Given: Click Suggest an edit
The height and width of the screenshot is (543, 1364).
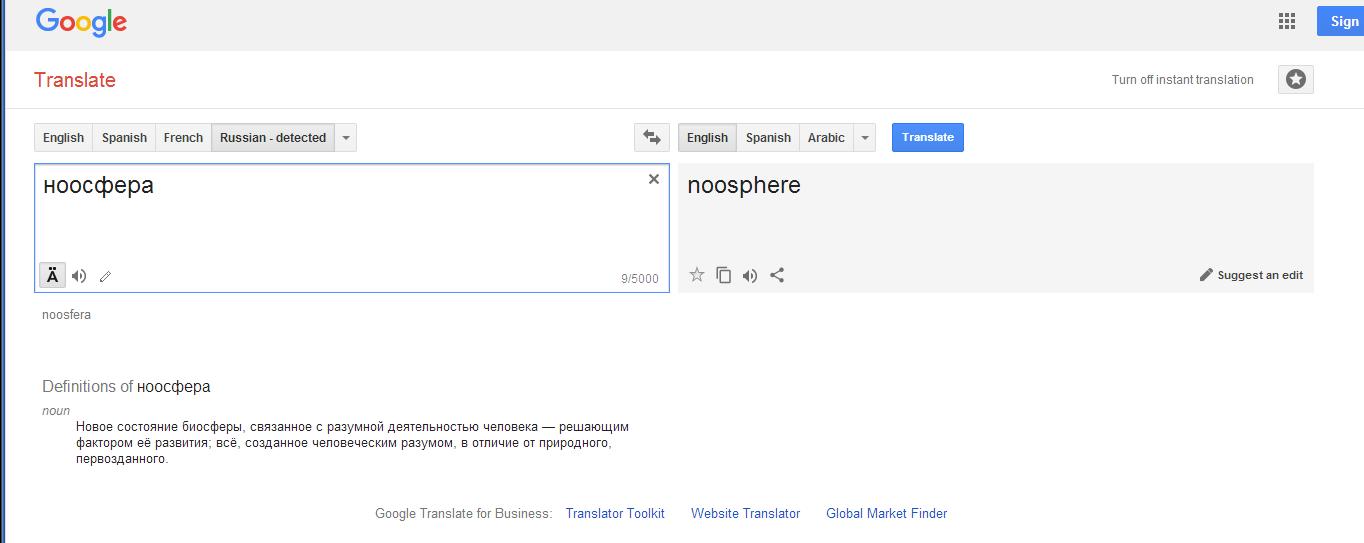Looking at the screenshot, I should 1251,275.
